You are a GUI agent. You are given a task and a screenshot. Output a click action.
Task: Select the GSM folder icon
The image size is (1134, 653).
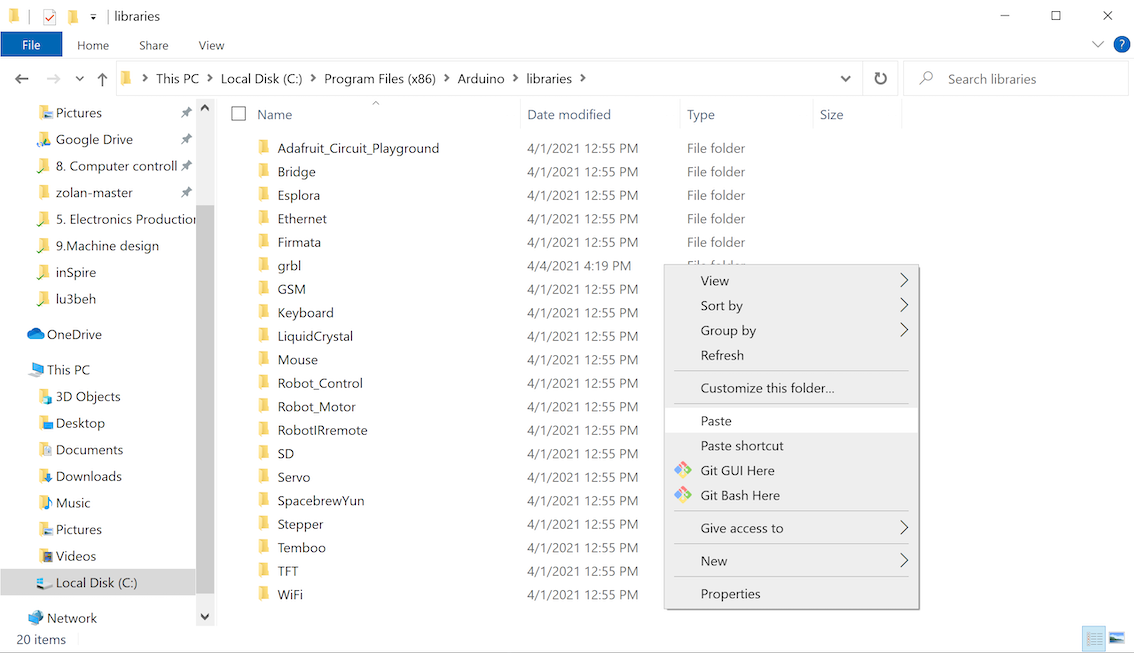click(x=264, y=289)
